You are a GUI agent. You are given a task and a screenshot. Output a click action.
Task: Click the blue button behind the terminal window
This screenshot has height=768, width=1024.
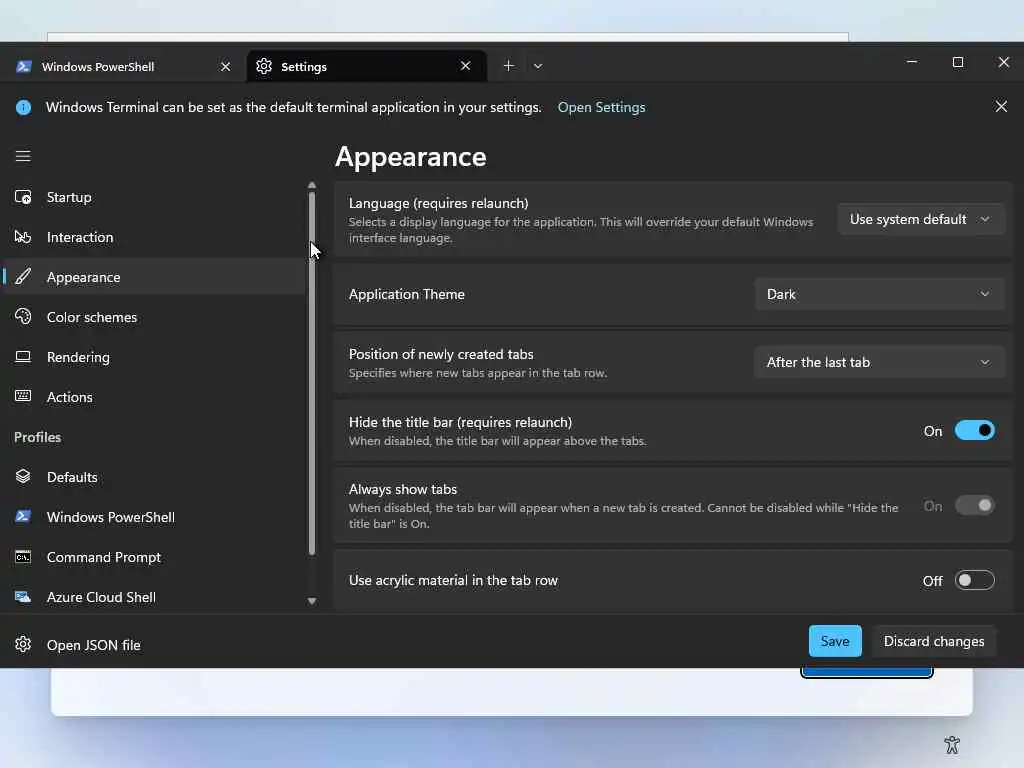pyautogui.click(x=866, y=672)
